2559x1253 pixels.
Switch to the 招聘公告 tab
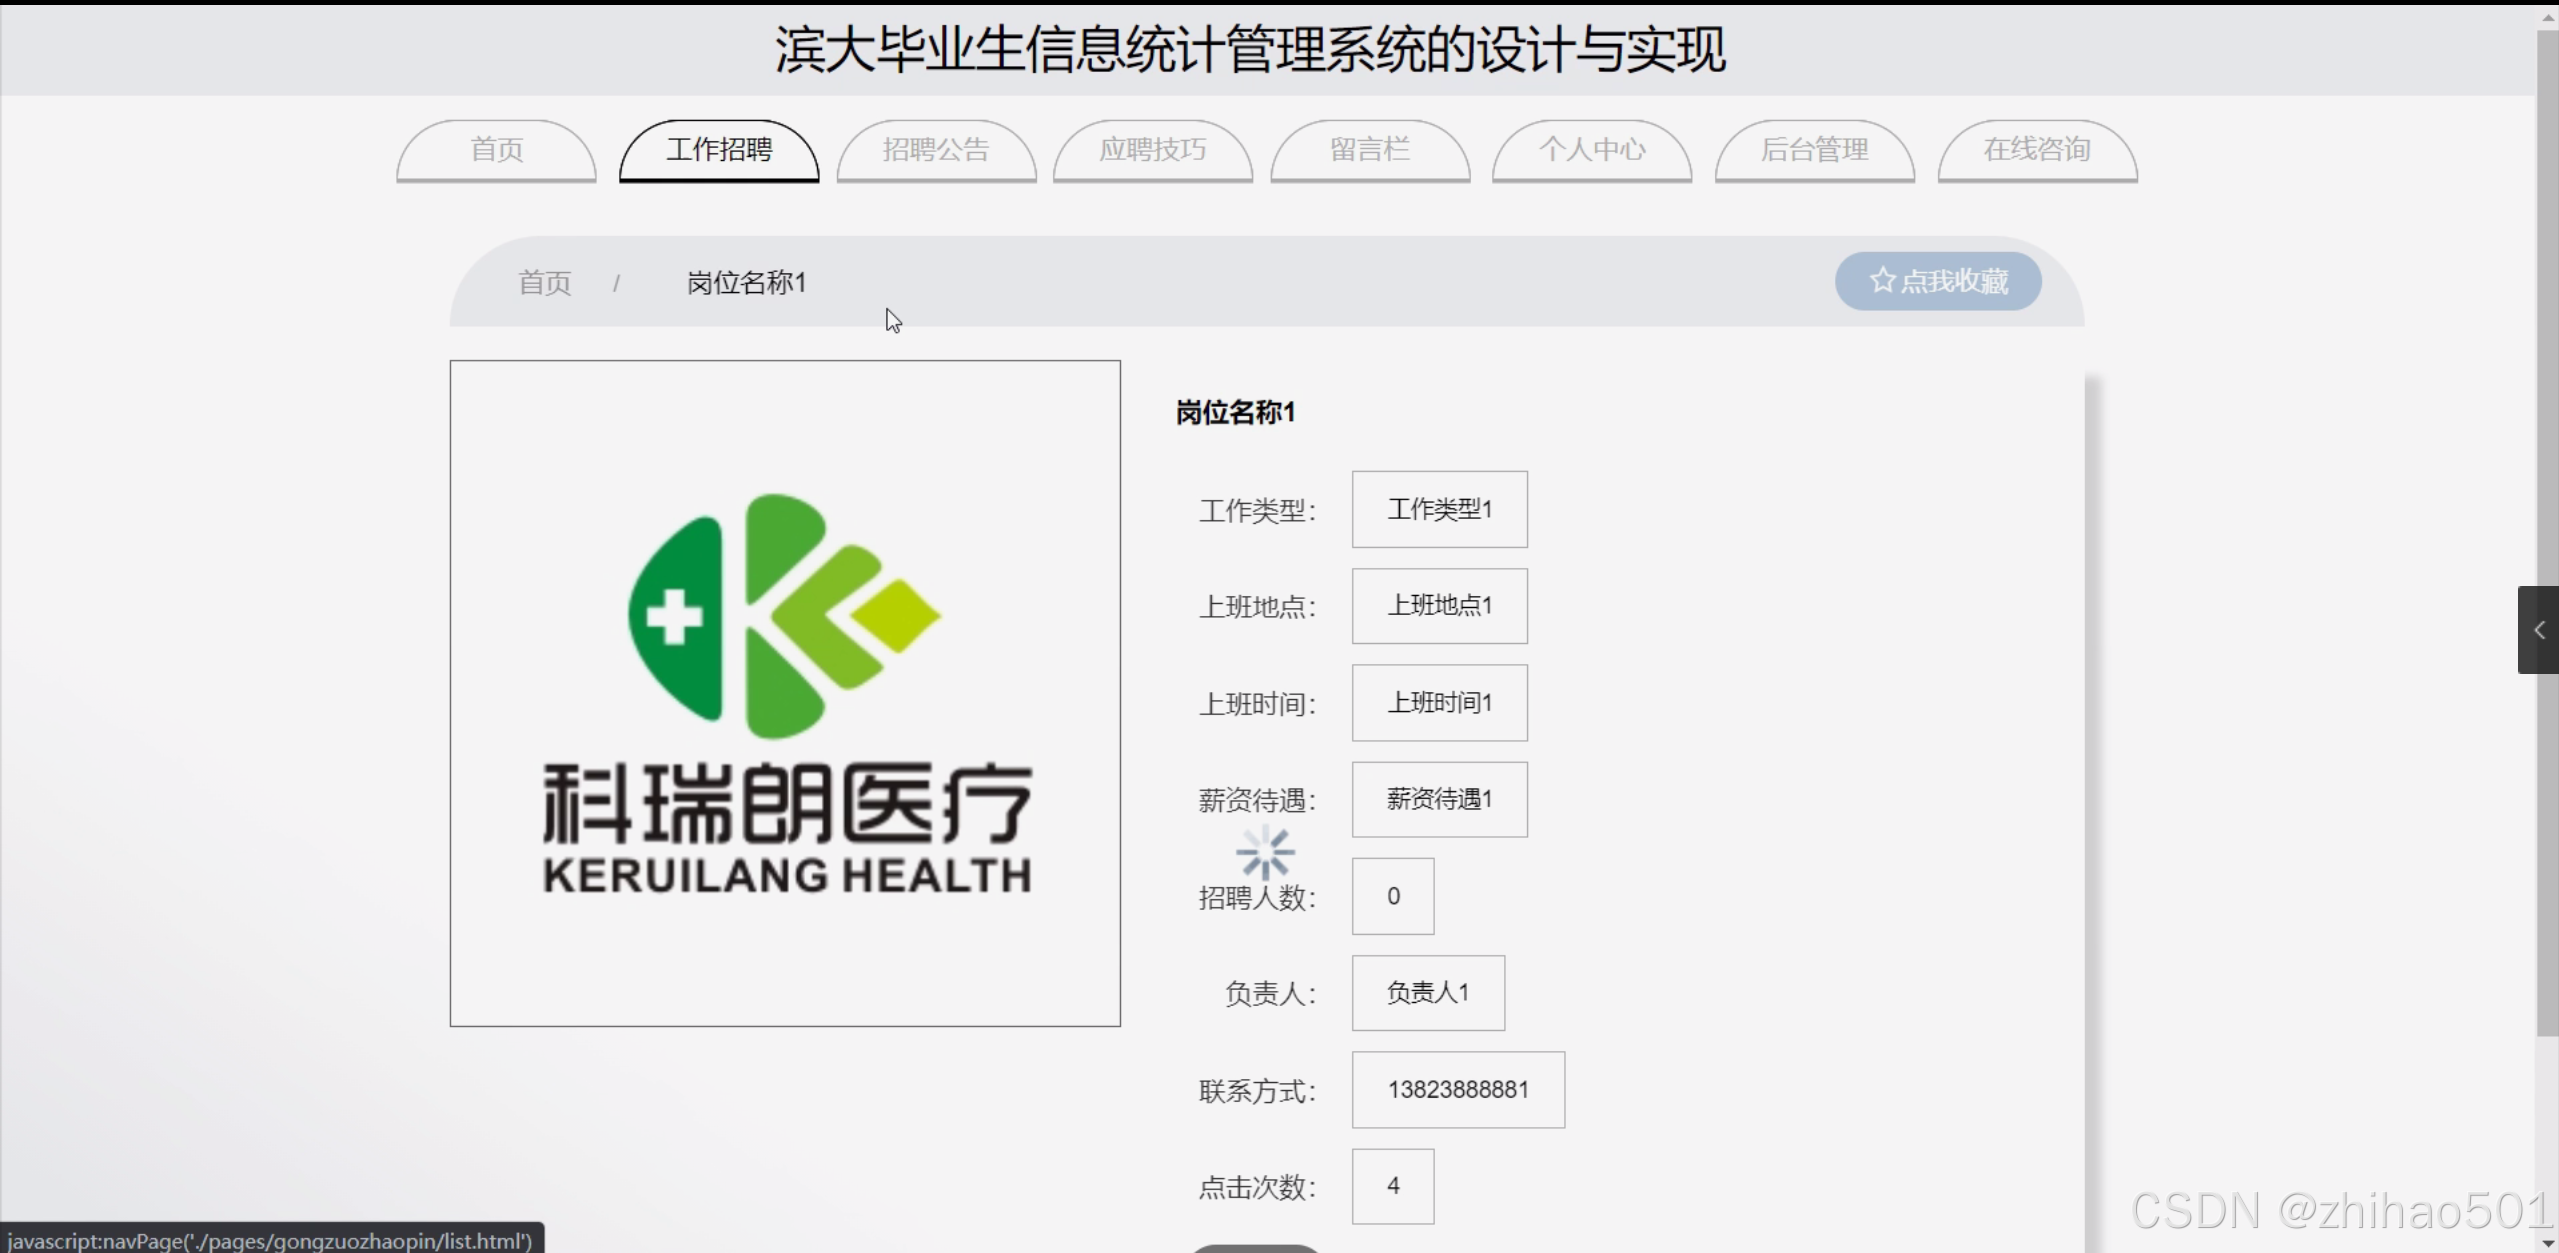[x=936, y=151]
